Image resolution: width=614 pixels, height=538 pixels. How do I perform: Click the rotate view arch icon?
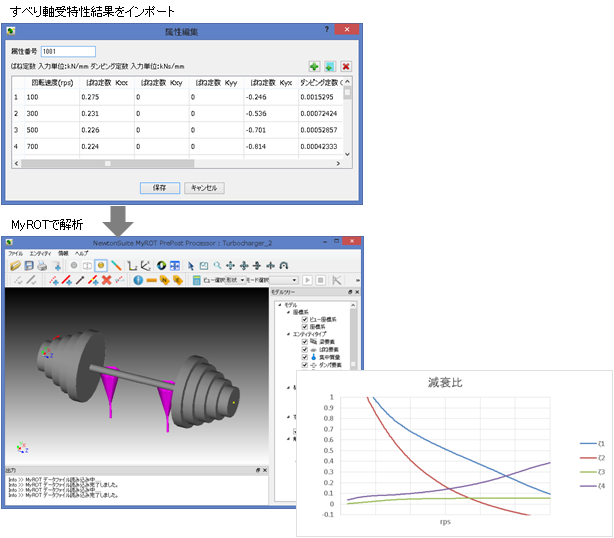[284, 266]
